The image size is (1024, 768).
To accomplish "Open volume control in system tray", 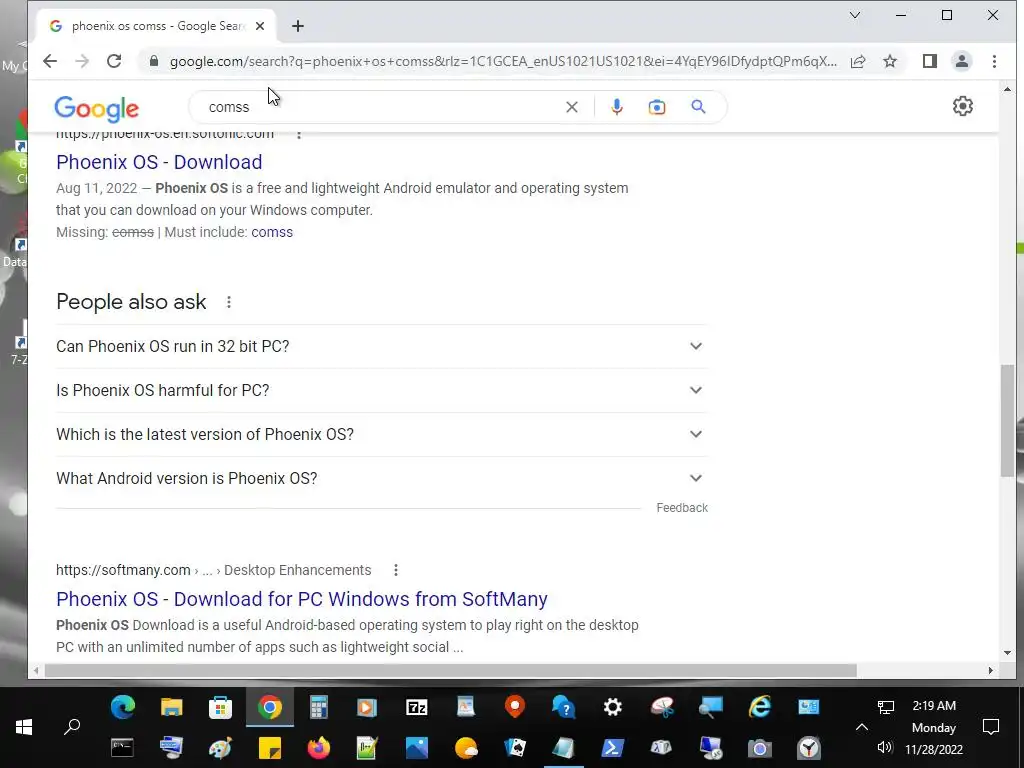I will click(x=885, y=748).
